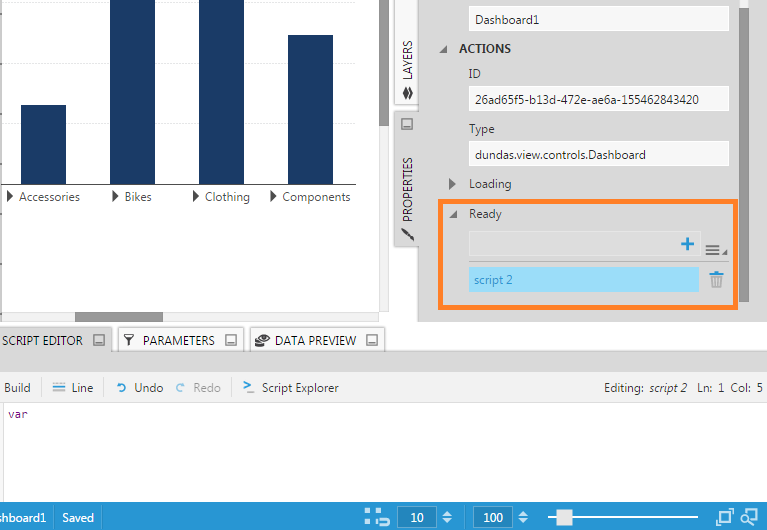Collapse the ACTIONS section
The width and height of the screenshot is (767, 530).
[444, 49]
